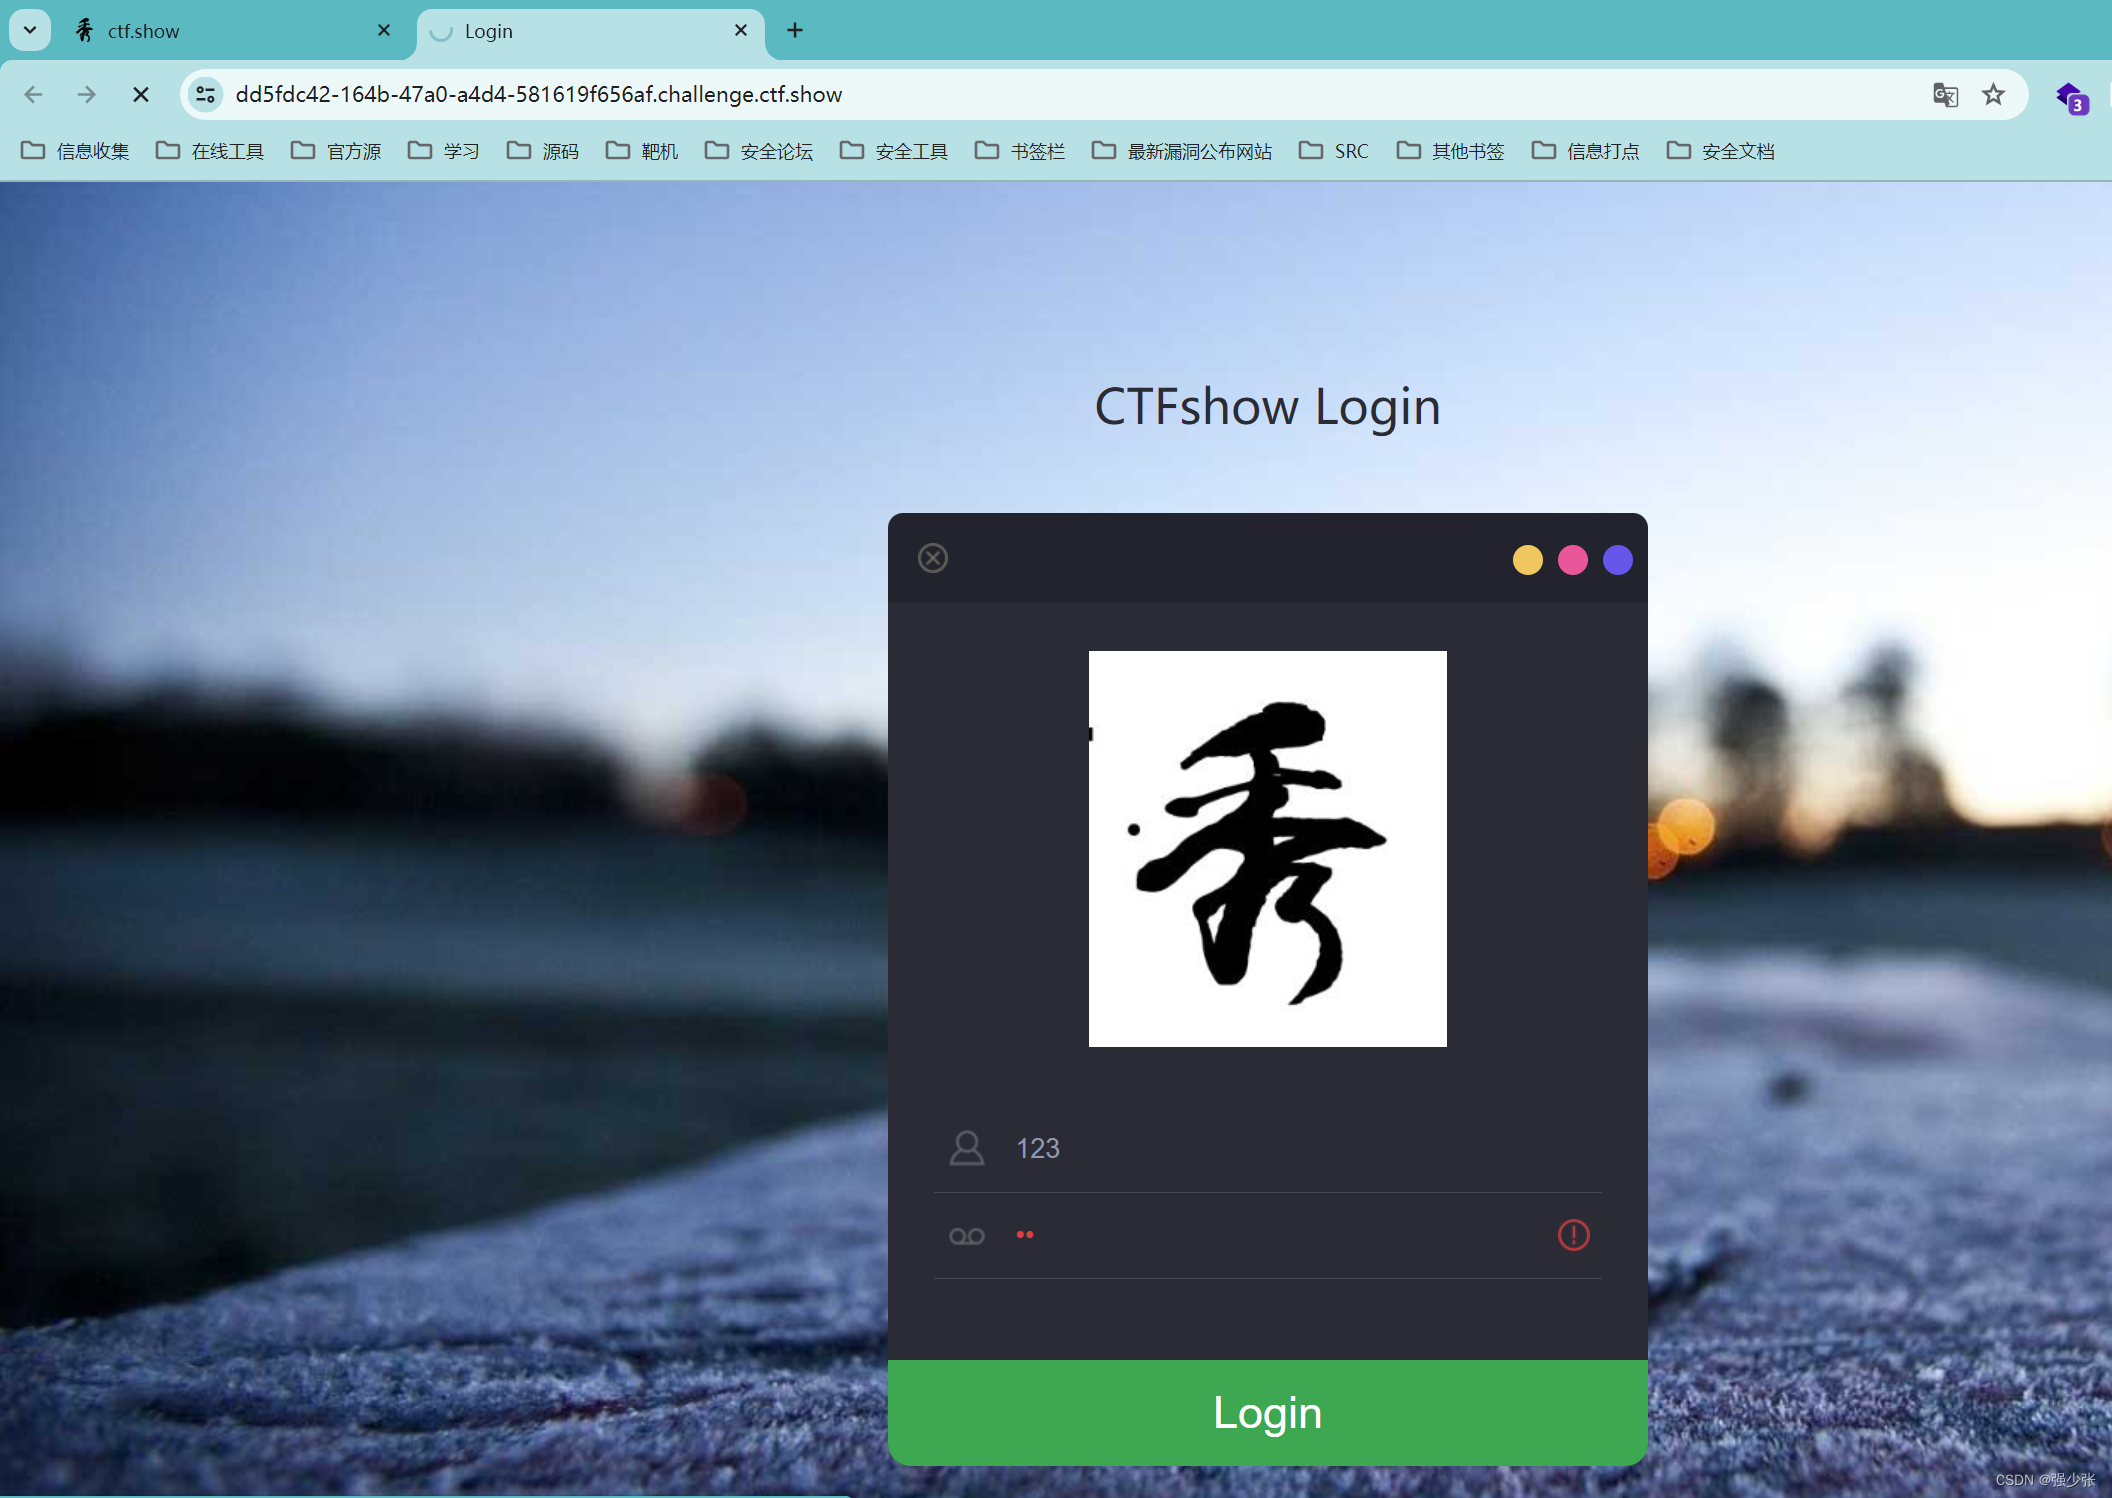Click the pink dot in login panel

(x=1573, y=560)
